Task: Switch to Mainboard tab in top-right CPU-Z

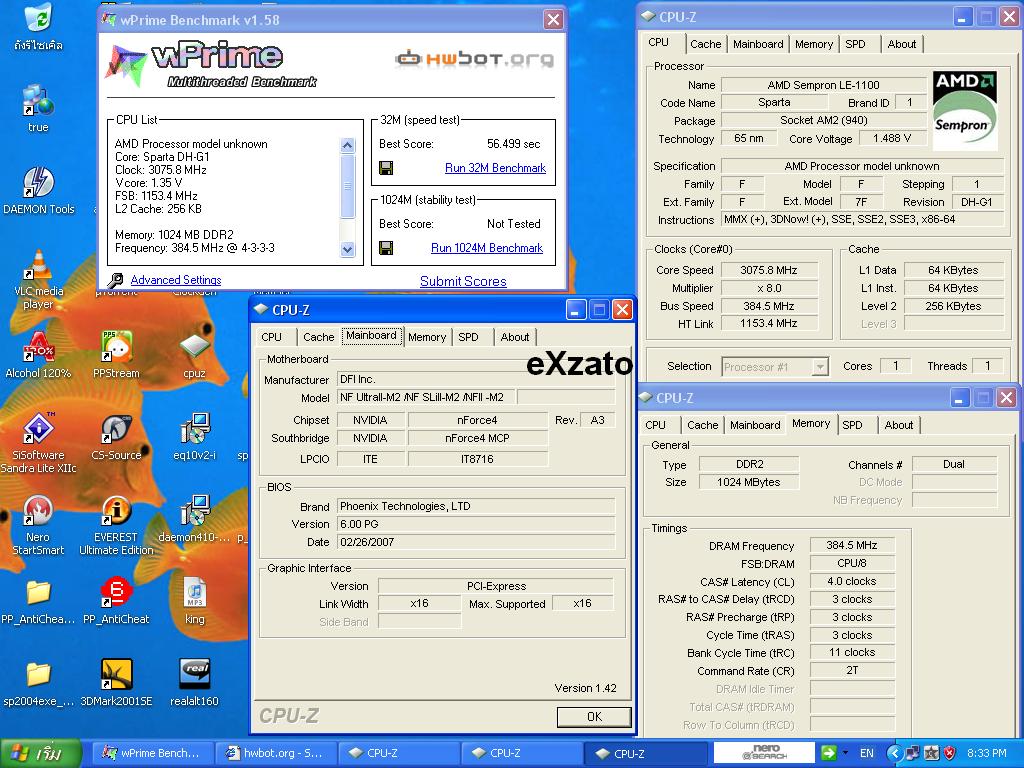Action: [x=758, y=44]
